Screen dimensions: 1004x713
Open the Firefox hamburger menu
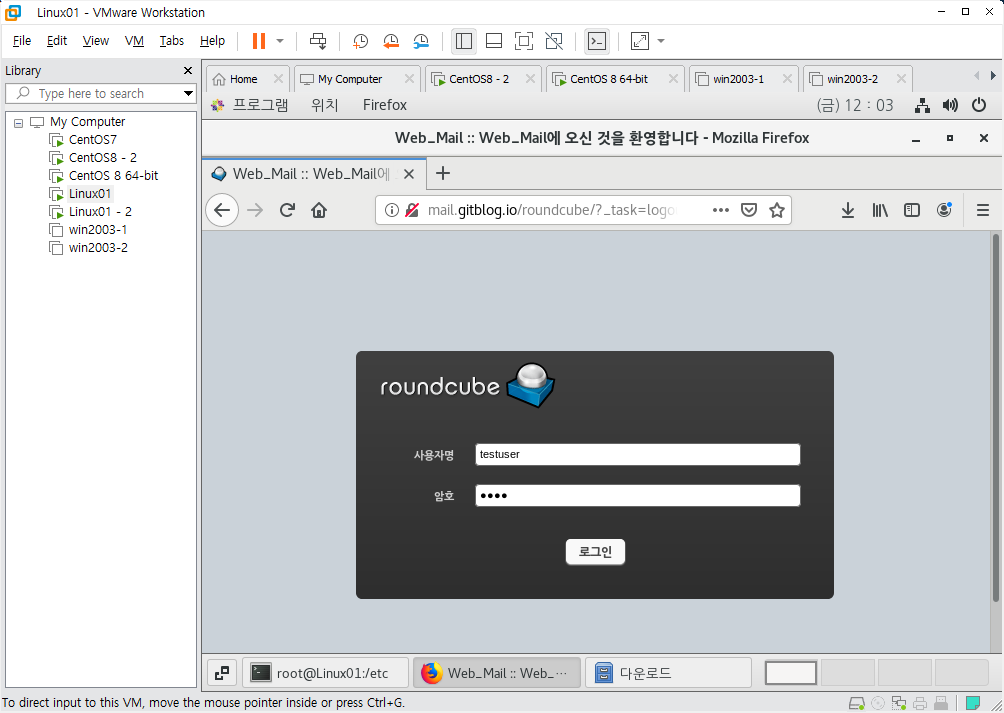[x=983, y=210]
